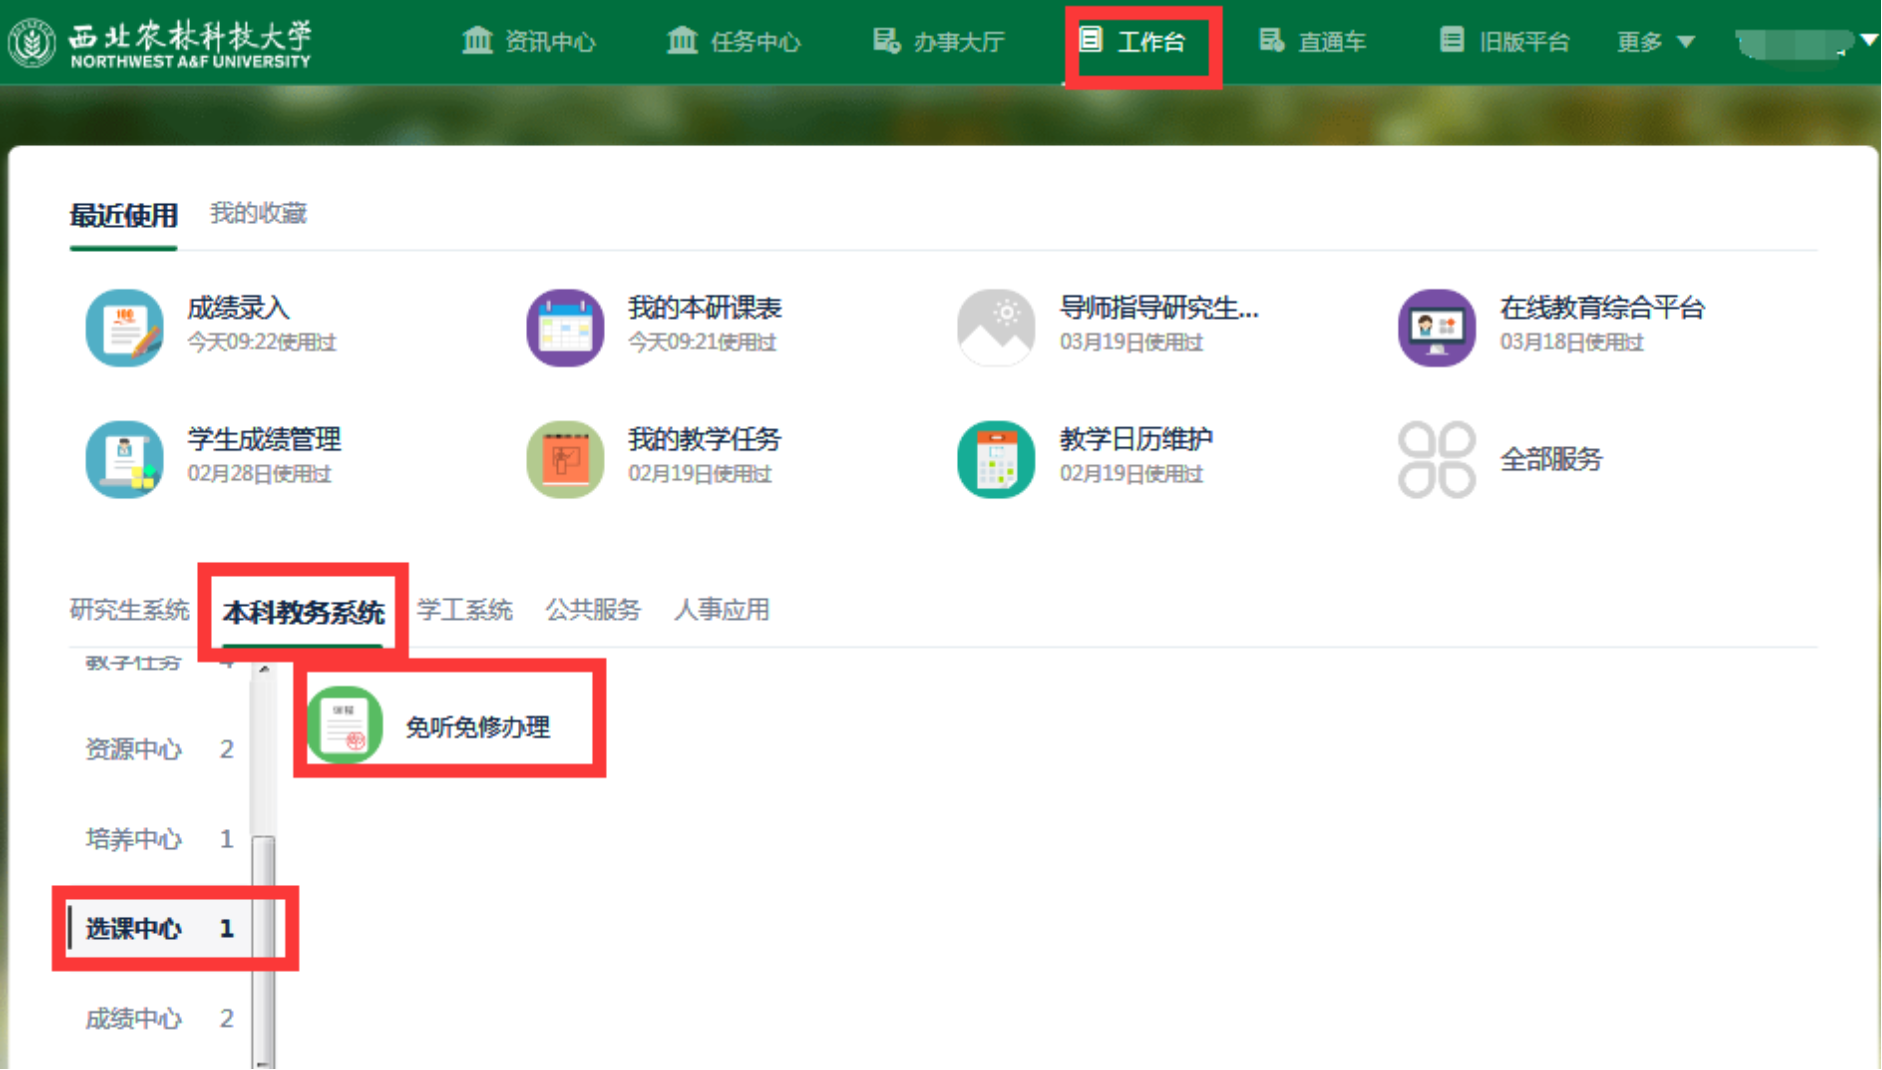Click the 全部服务 four-circle icon

pos(1436,459)
